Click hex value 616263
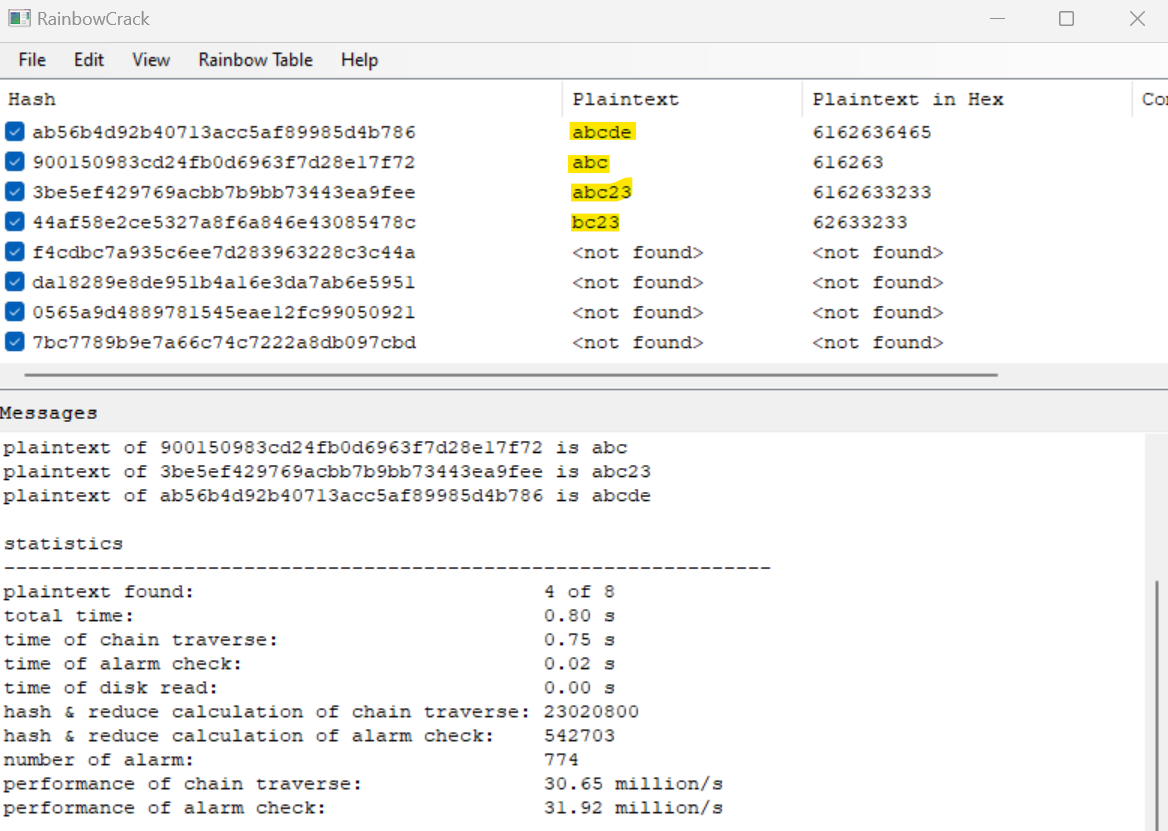 [x=848, y=162]
